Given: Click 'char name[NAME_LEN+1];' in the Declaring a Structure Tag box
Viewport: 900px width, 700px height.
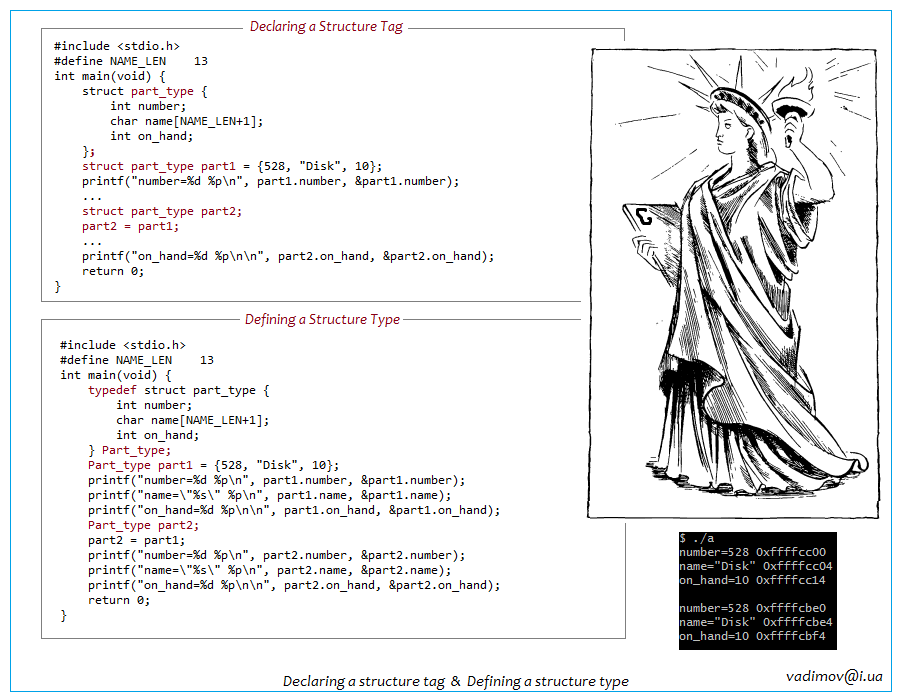Looking at the screenshot, I should [187, 121].
